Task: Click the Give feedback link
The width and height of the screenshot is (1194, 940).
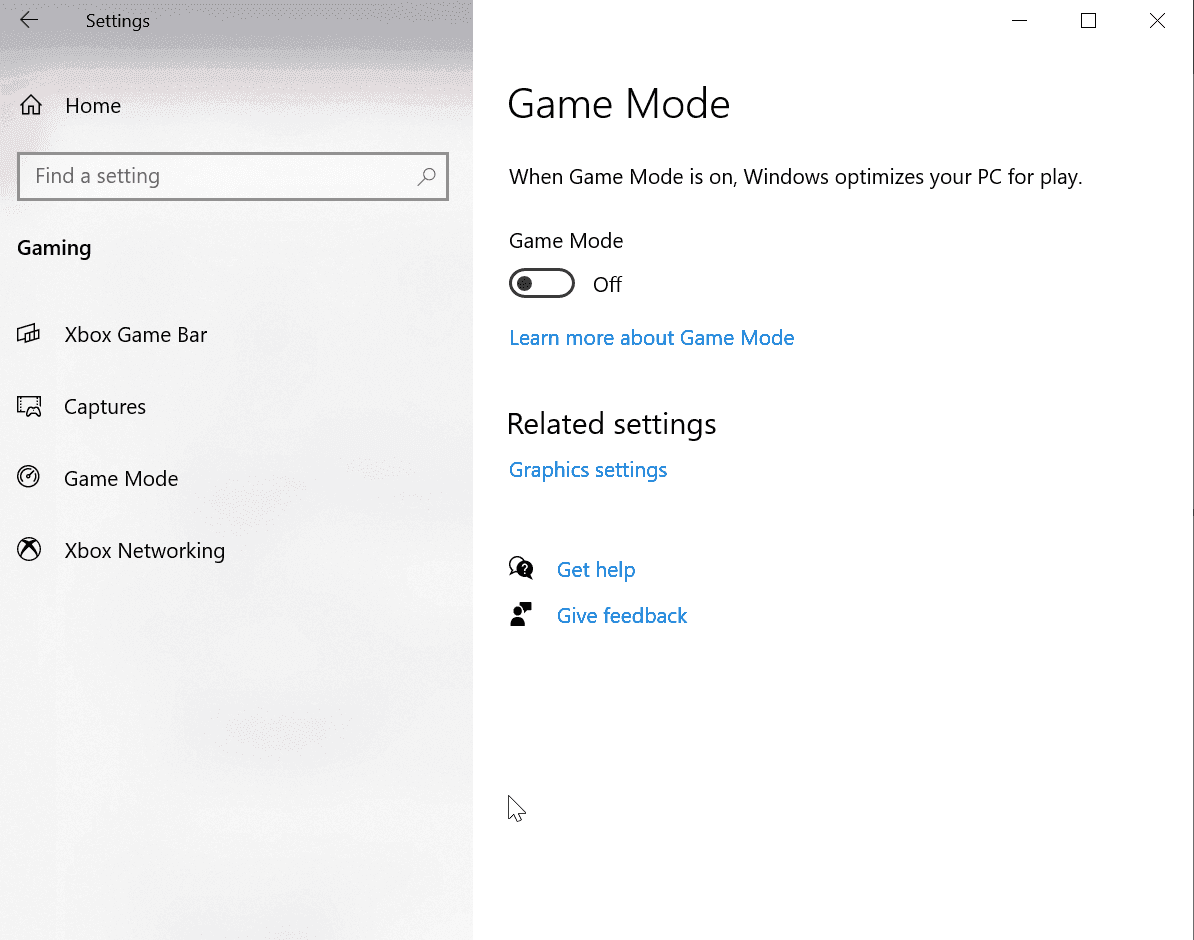Action: point(622,616)
